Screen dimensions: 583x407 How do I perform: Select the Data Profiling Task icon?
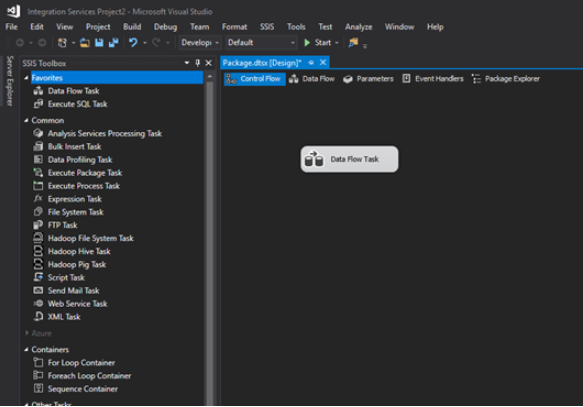click(x=38, y=159)
